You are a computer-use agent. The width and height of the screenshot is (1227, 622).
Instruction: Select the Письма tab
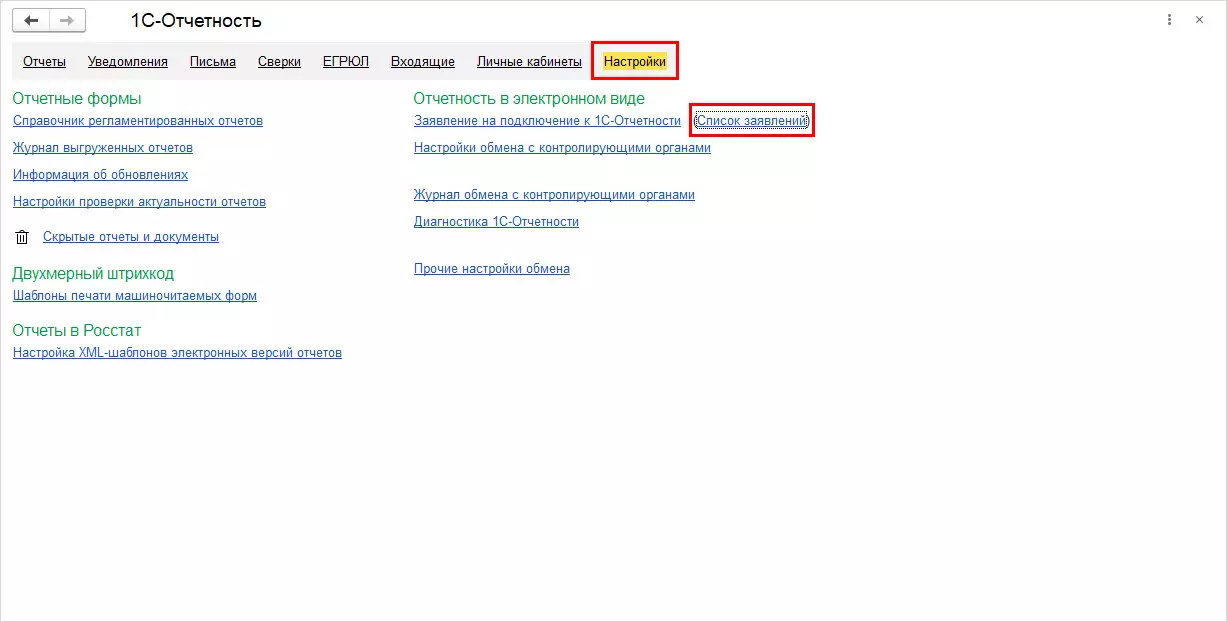[x=213, y=62]
